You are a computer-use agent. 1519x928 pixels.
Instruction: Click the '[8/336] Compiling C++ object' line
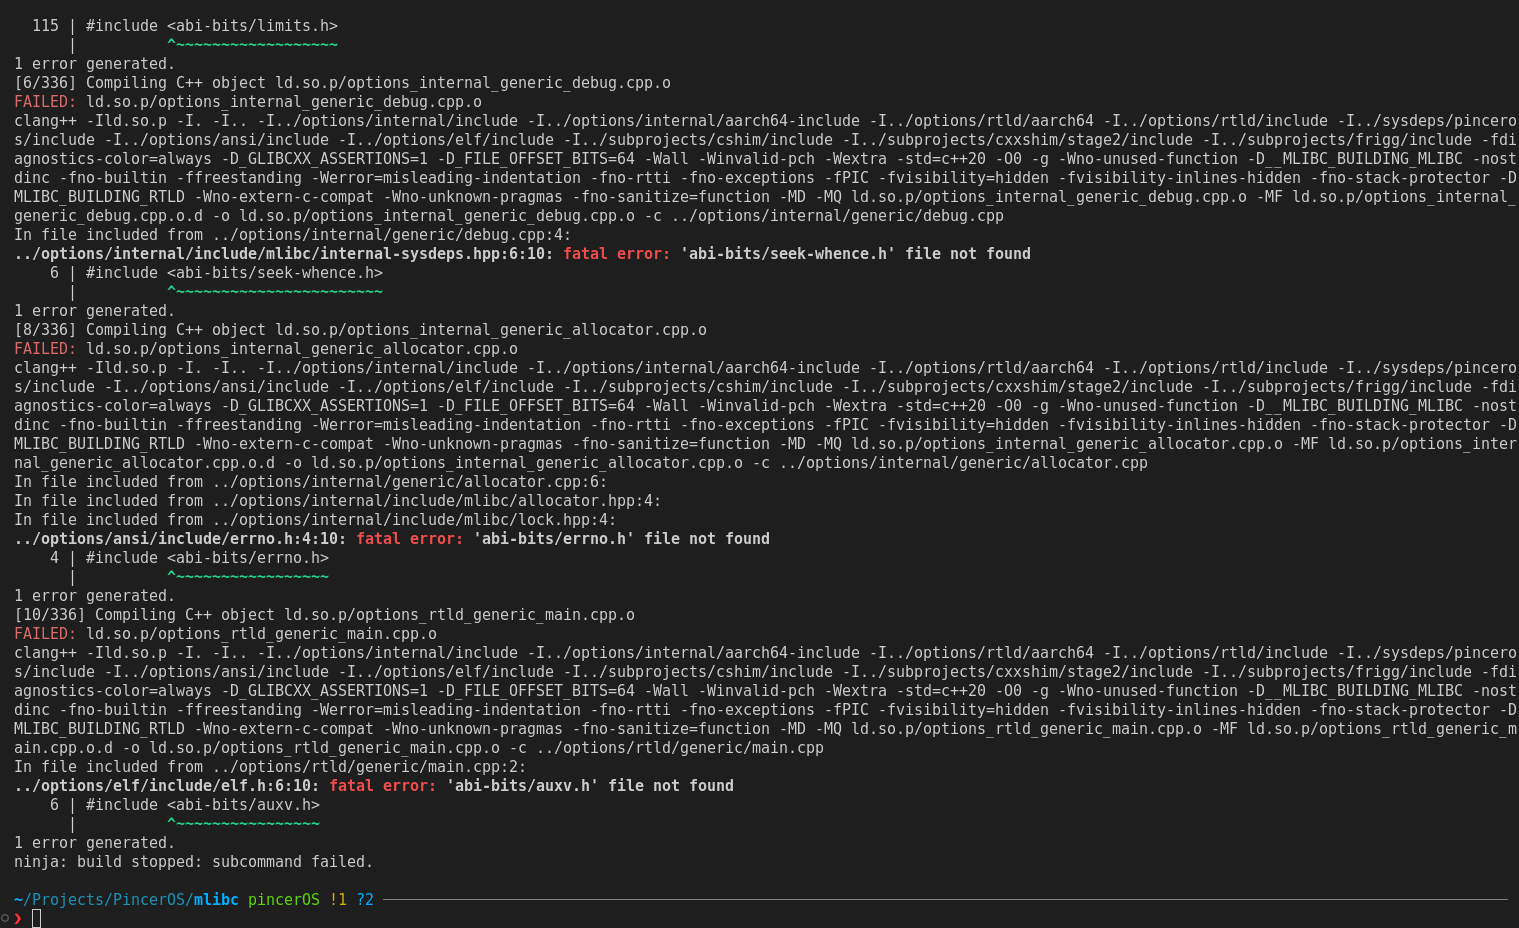(x=360, y=330)
